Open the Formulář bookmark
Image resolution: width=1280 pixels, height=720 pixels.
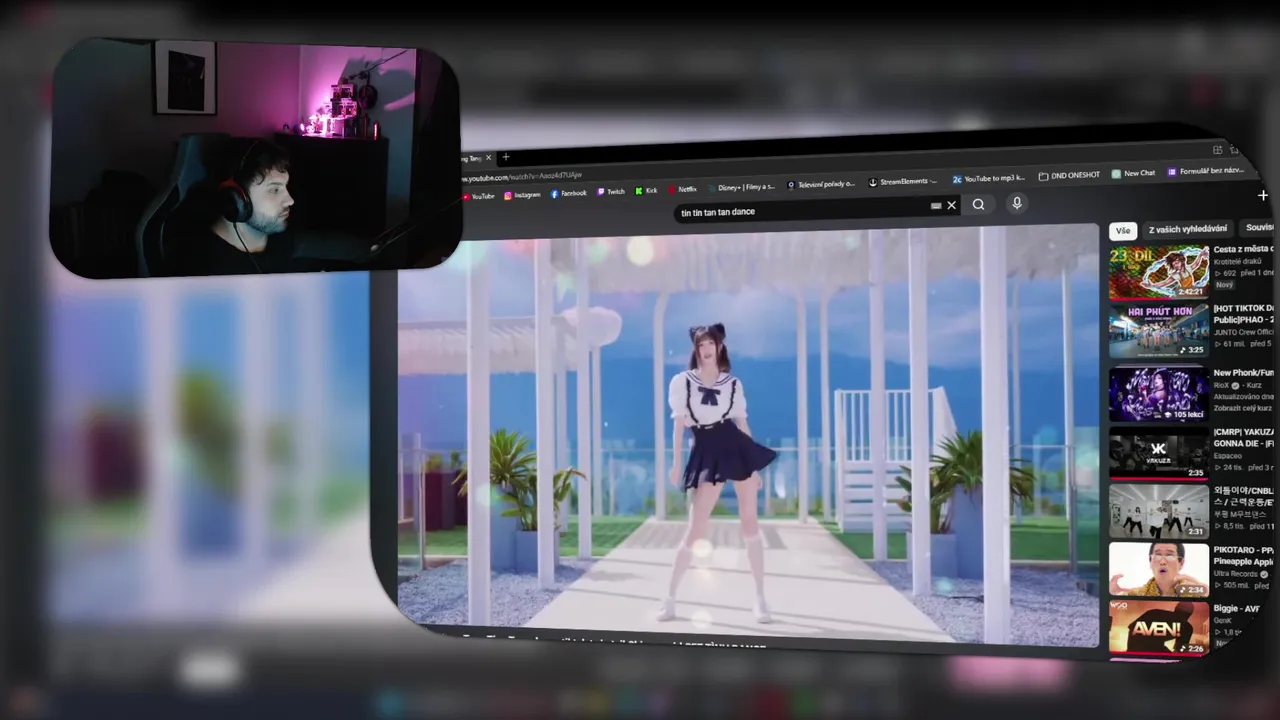tap(1206, 171)
